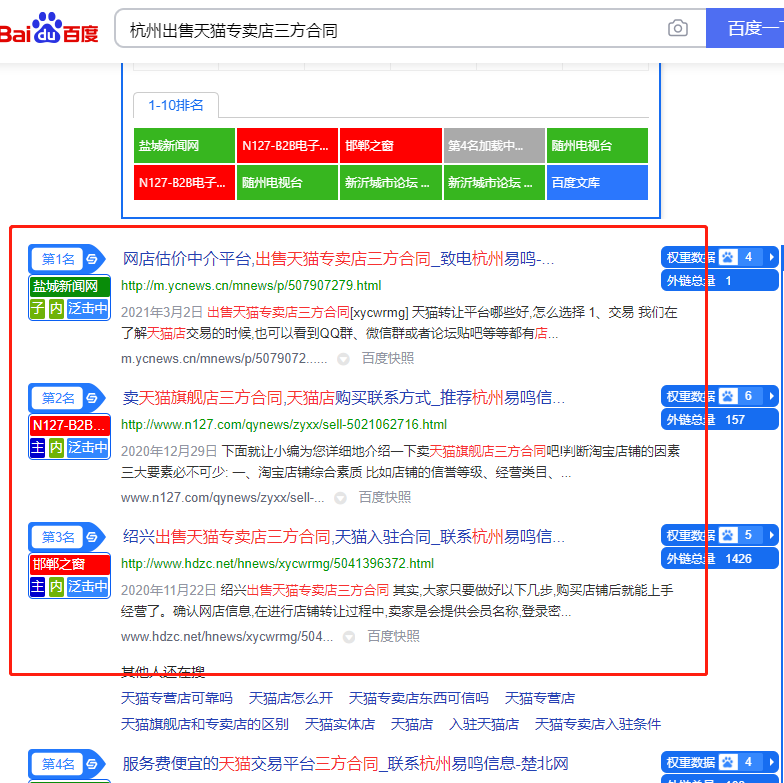Click green 盐城新闻网 ranking cell

[184, 146]
